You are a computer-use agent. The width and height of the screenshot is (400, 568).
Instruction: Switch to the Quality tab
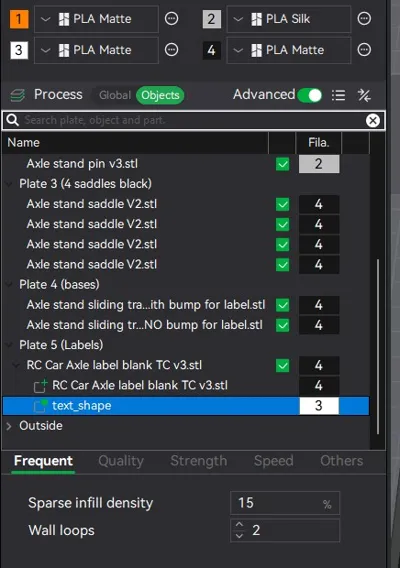click(x=121, y=461)
